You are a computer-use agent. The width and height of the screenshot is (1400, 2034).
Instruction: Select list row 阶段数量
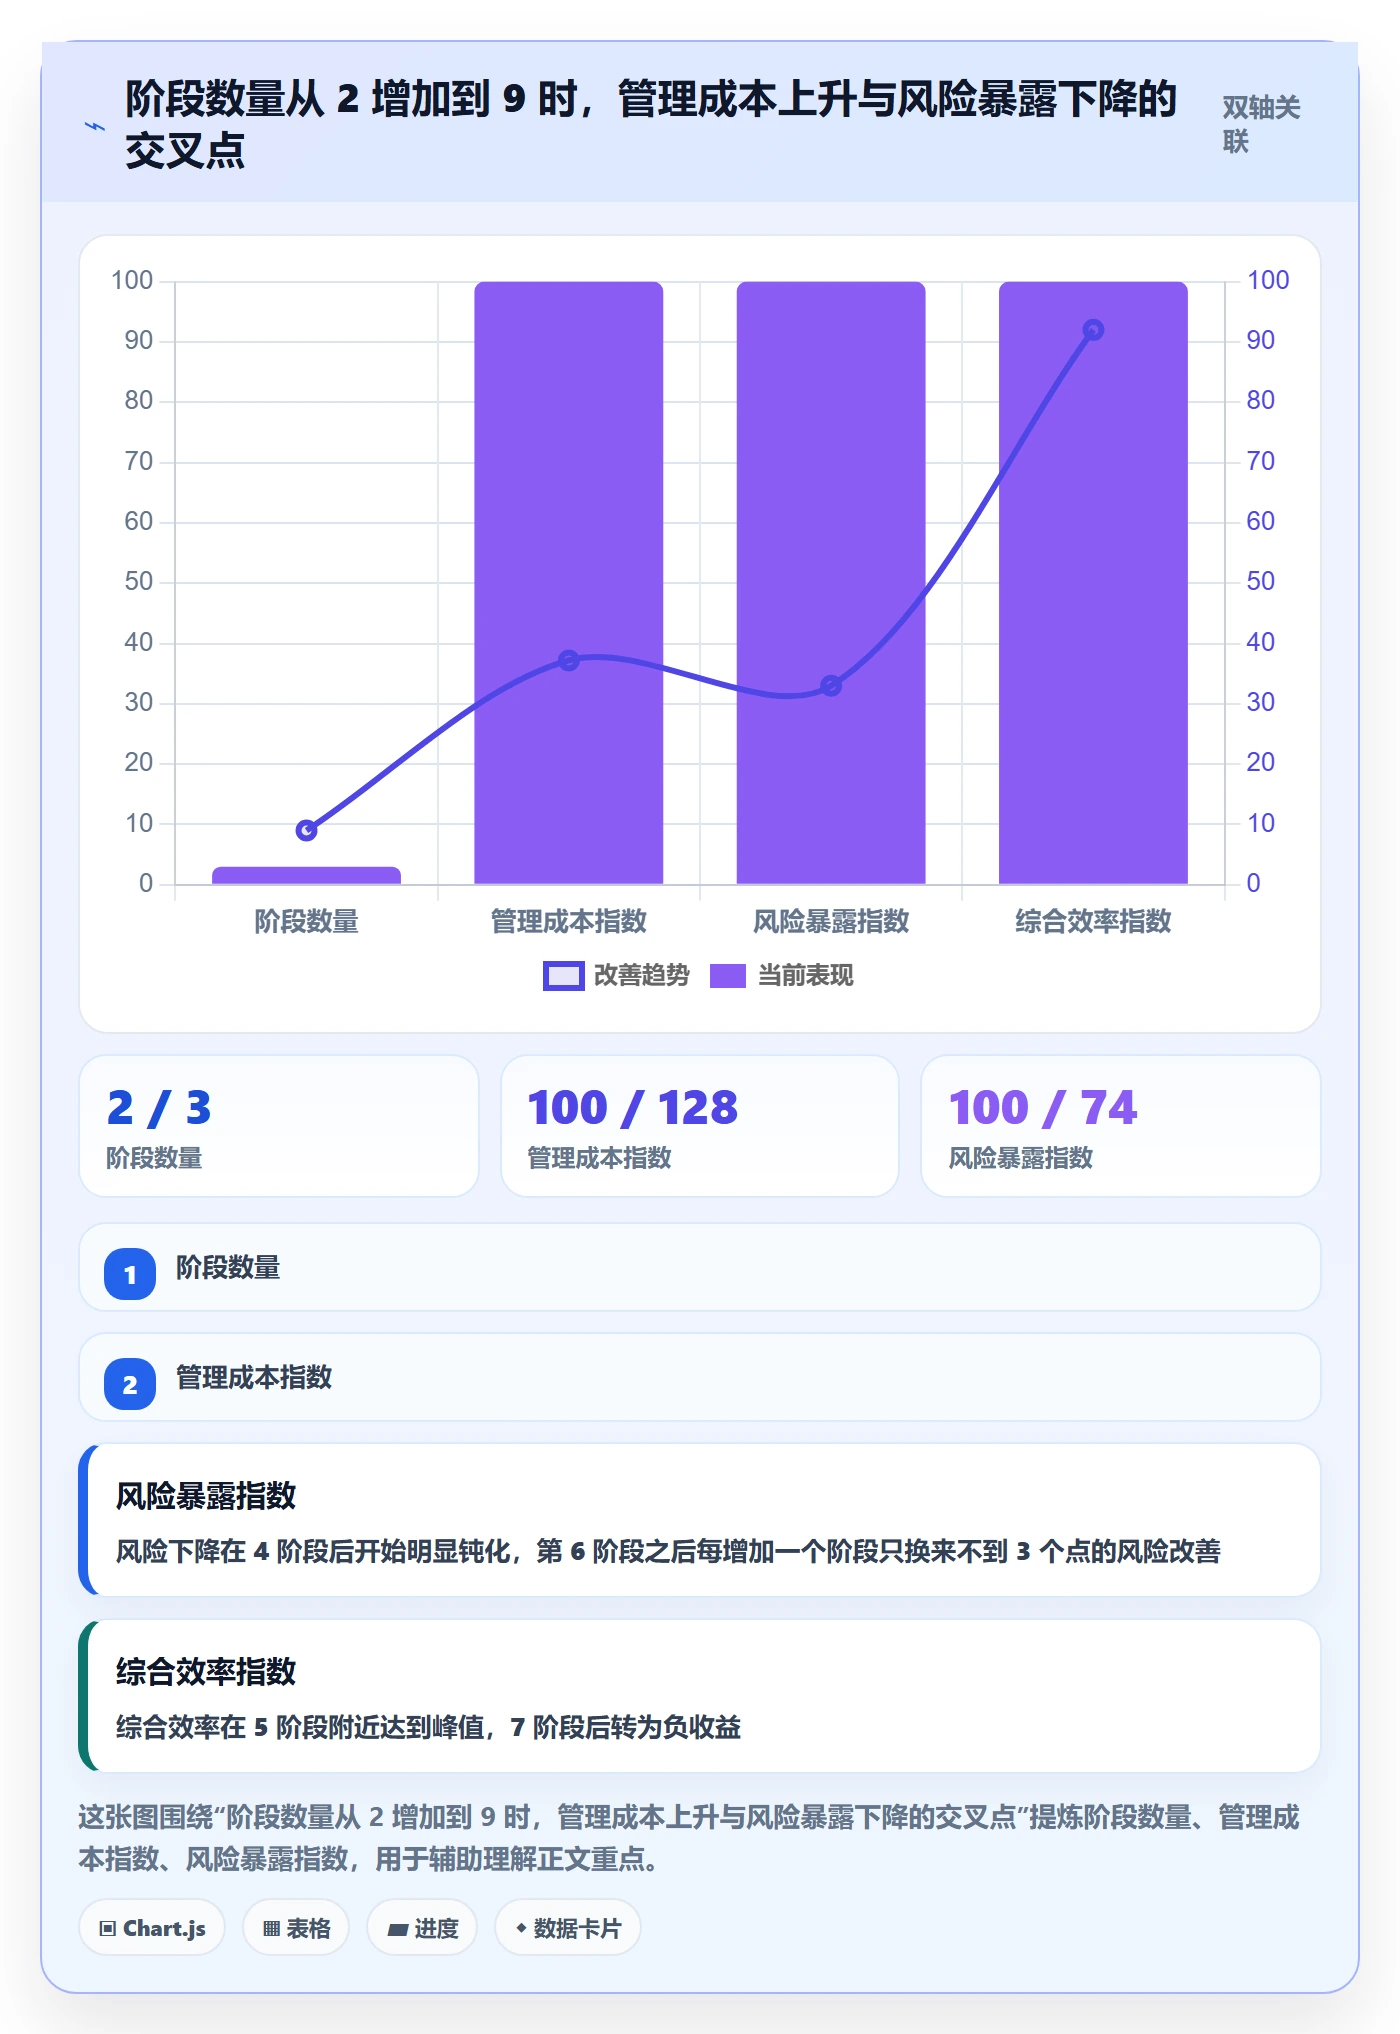pyautogui.click(x=700, y=1267)
